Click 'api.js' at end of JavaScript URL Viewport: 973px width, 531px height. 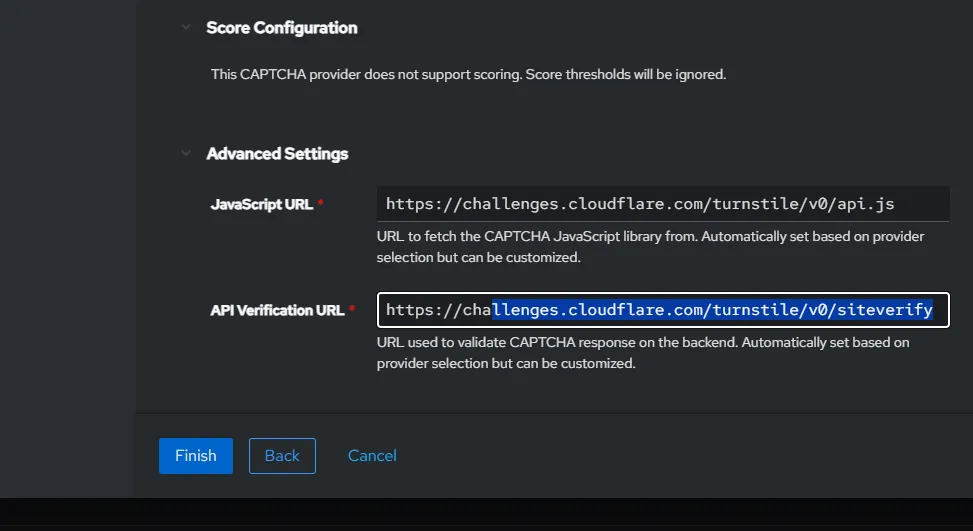click(863, 204)
